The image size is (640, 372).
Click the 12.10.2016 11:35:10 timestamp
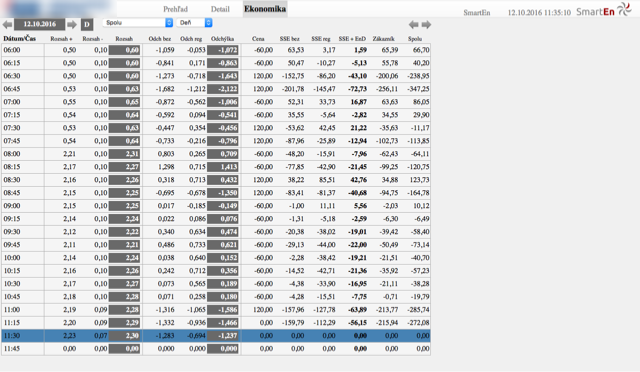click(x=539, y=13)
